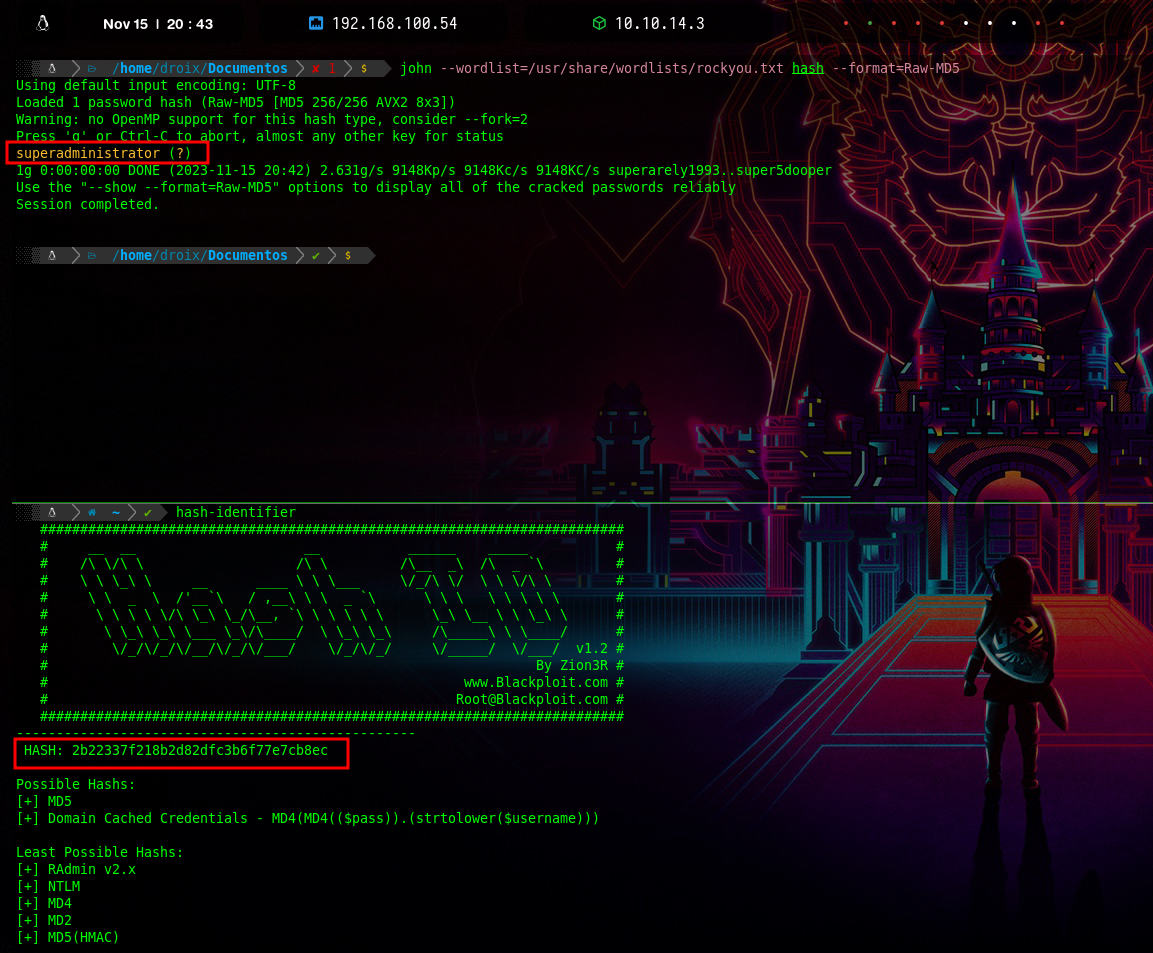This screenshot has height=953, width=1153.
Task: Click the date and time display
Action: pyautogui.click(x=158, y=23)
